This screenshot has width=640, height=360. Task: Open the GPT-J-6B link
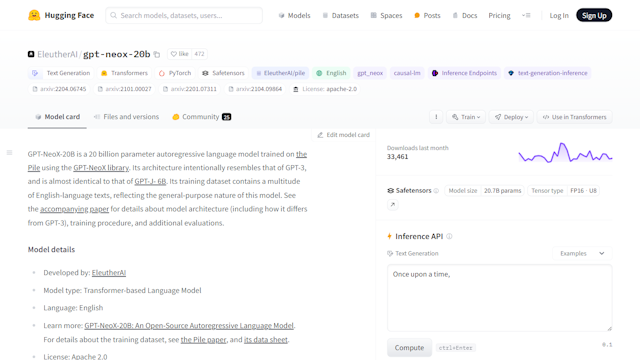pyautogui.click(x=150, y=181)
